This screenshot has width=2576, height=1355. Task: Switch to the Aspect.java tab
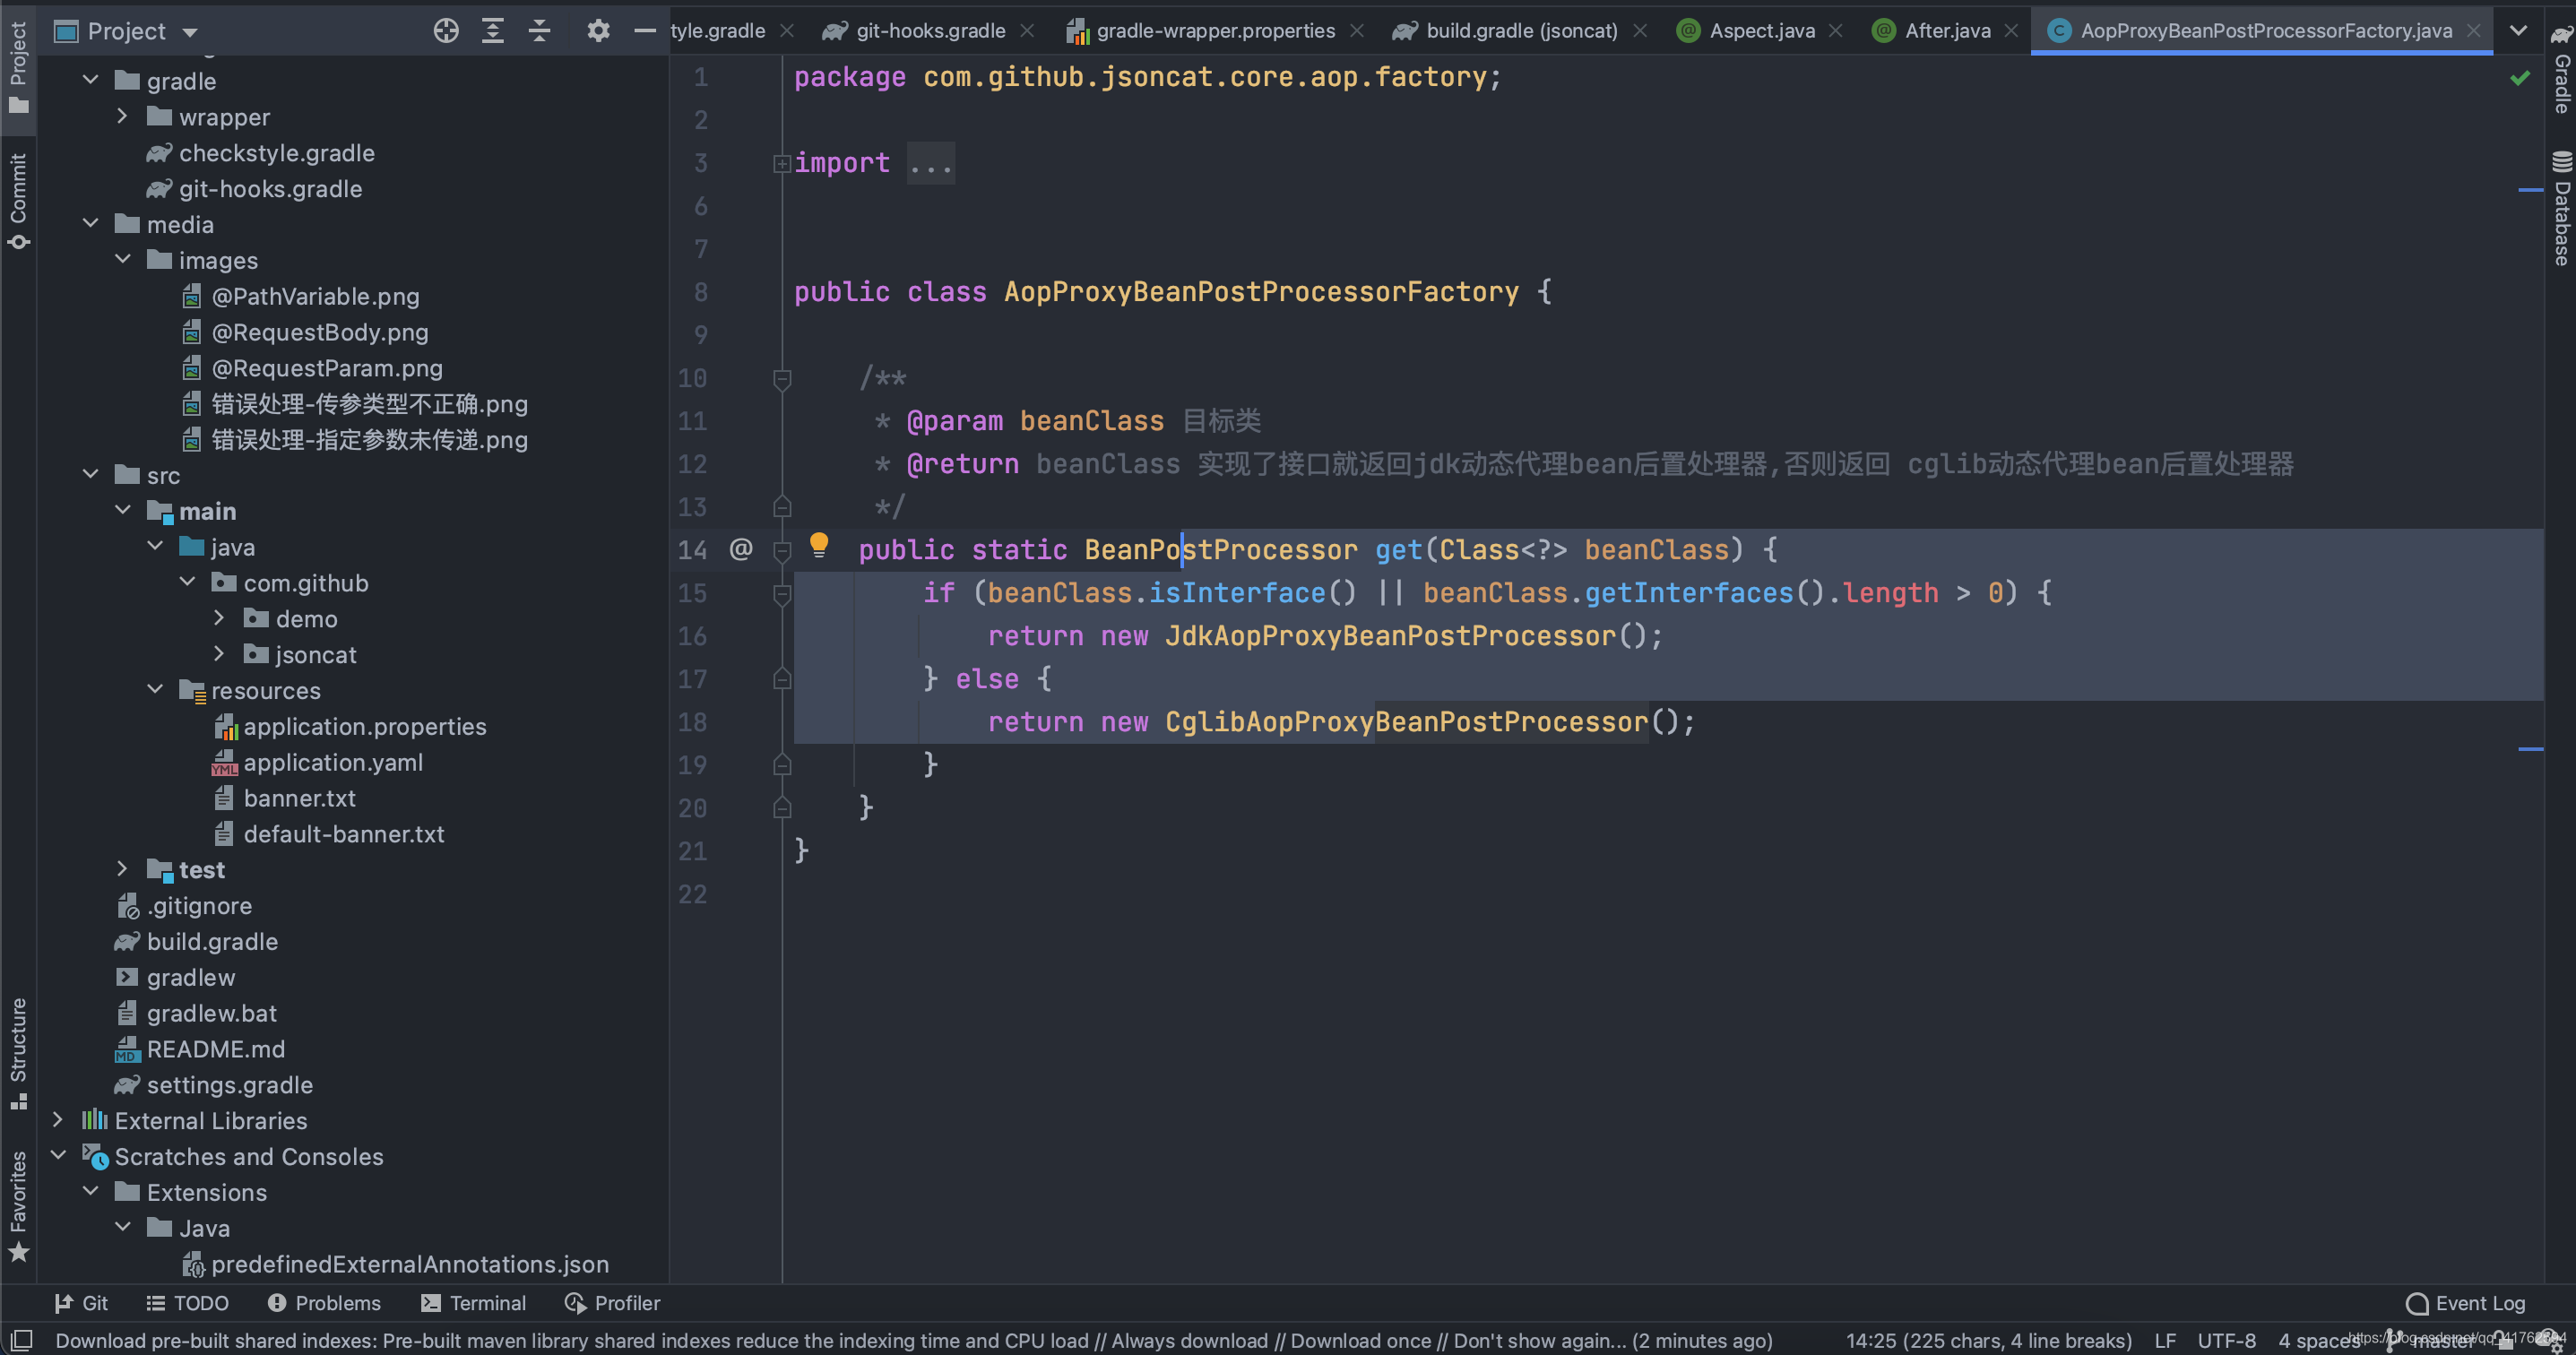[x=1760, y=31]
